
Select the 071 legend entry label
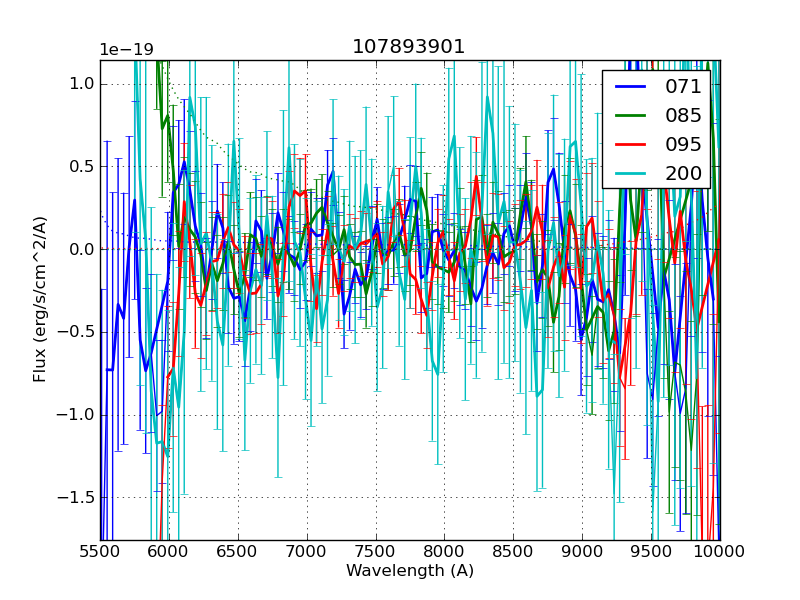coord(684,87)
